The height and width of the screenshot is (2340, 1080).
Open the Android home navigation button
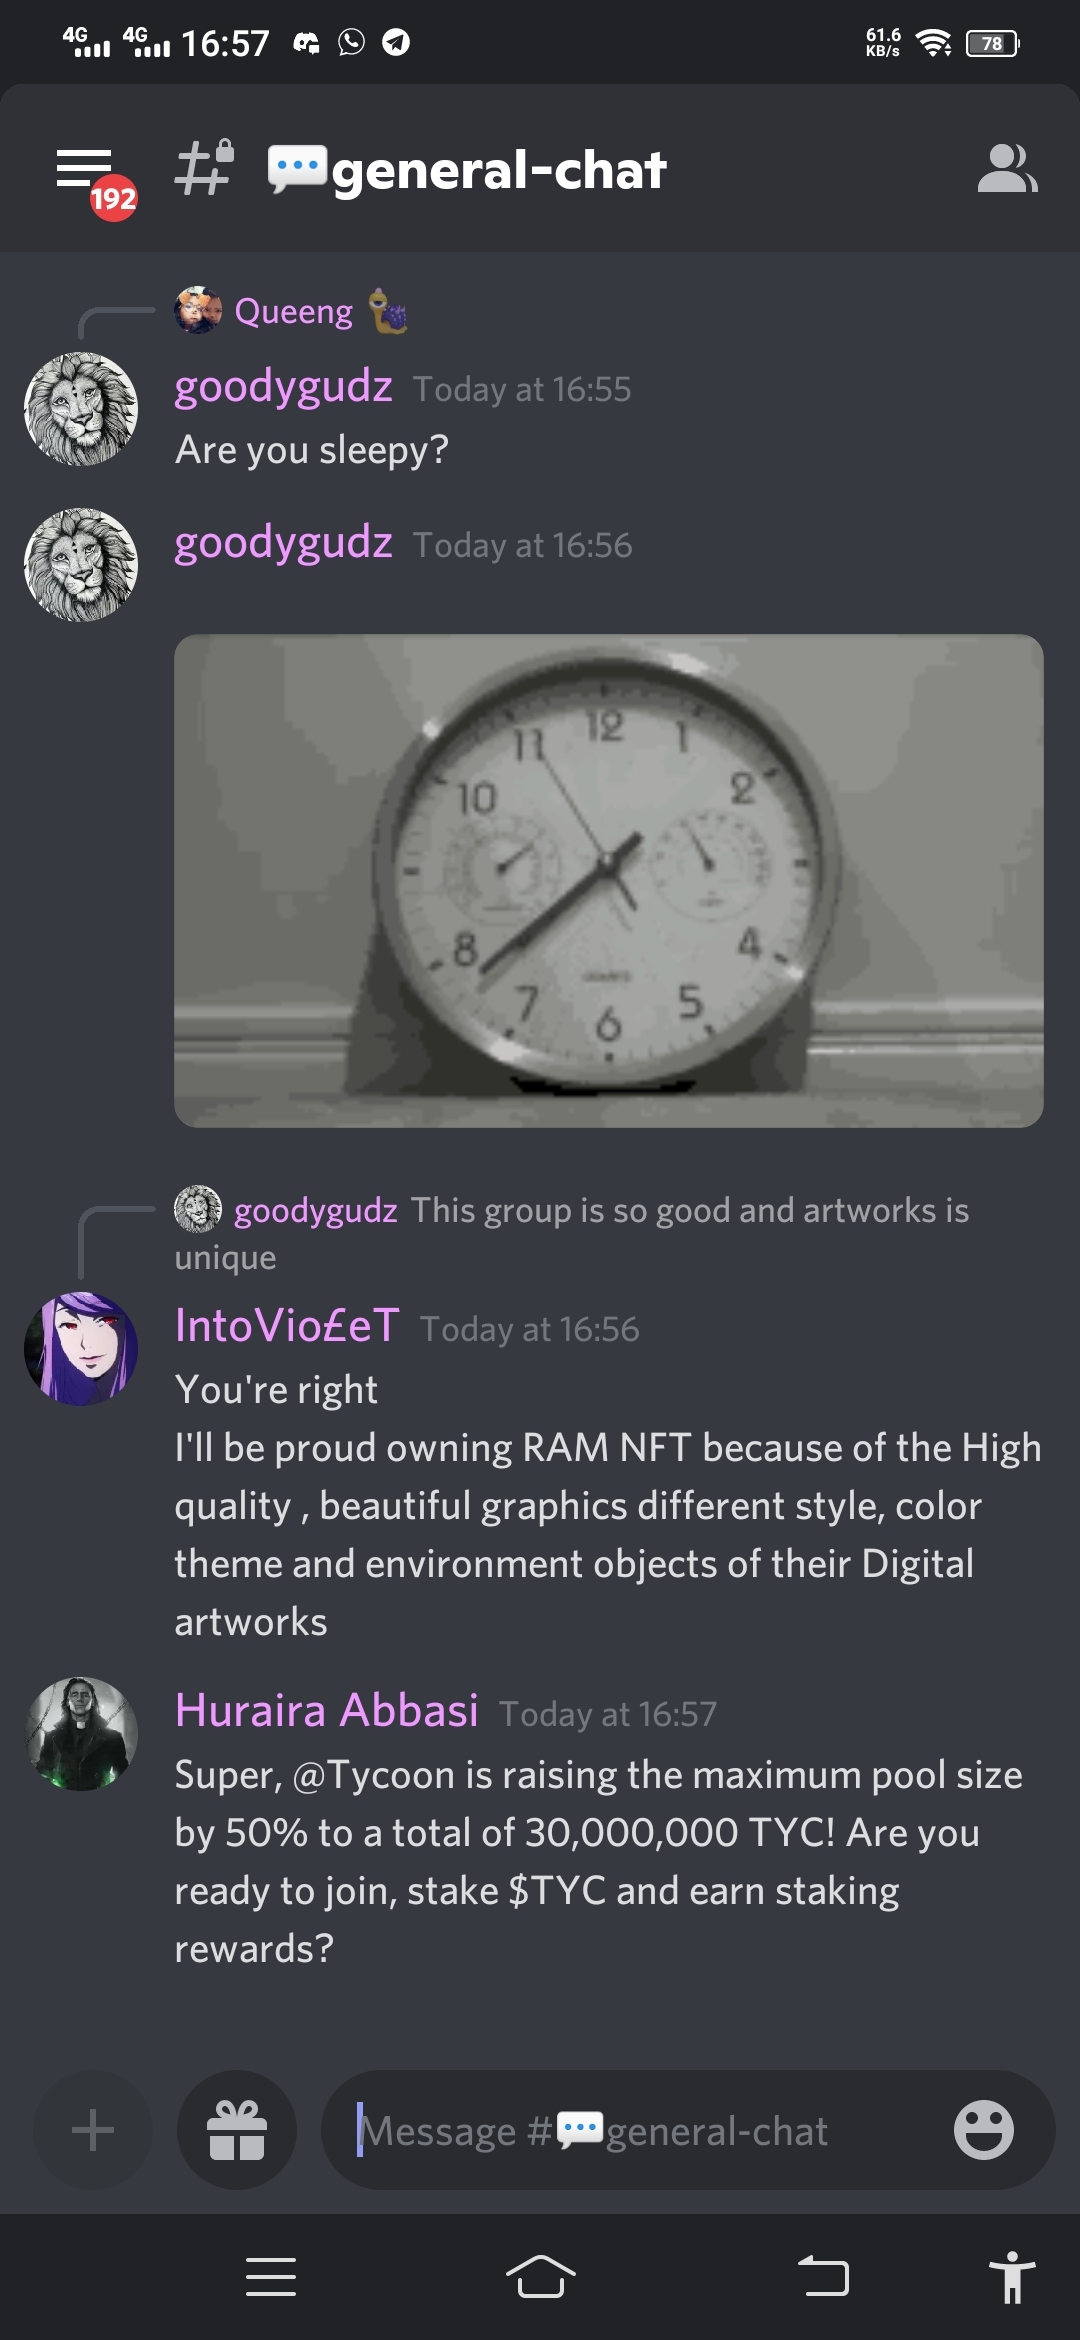click(x=540, y=2277)
